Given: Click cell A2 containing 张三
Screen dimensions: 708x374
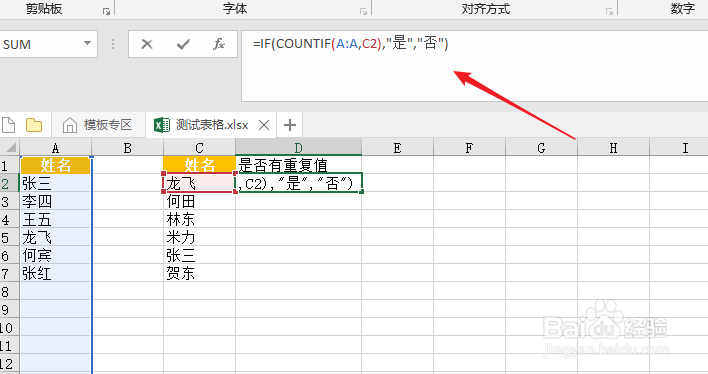Looking at the screenshot, I should coord(56,183).
